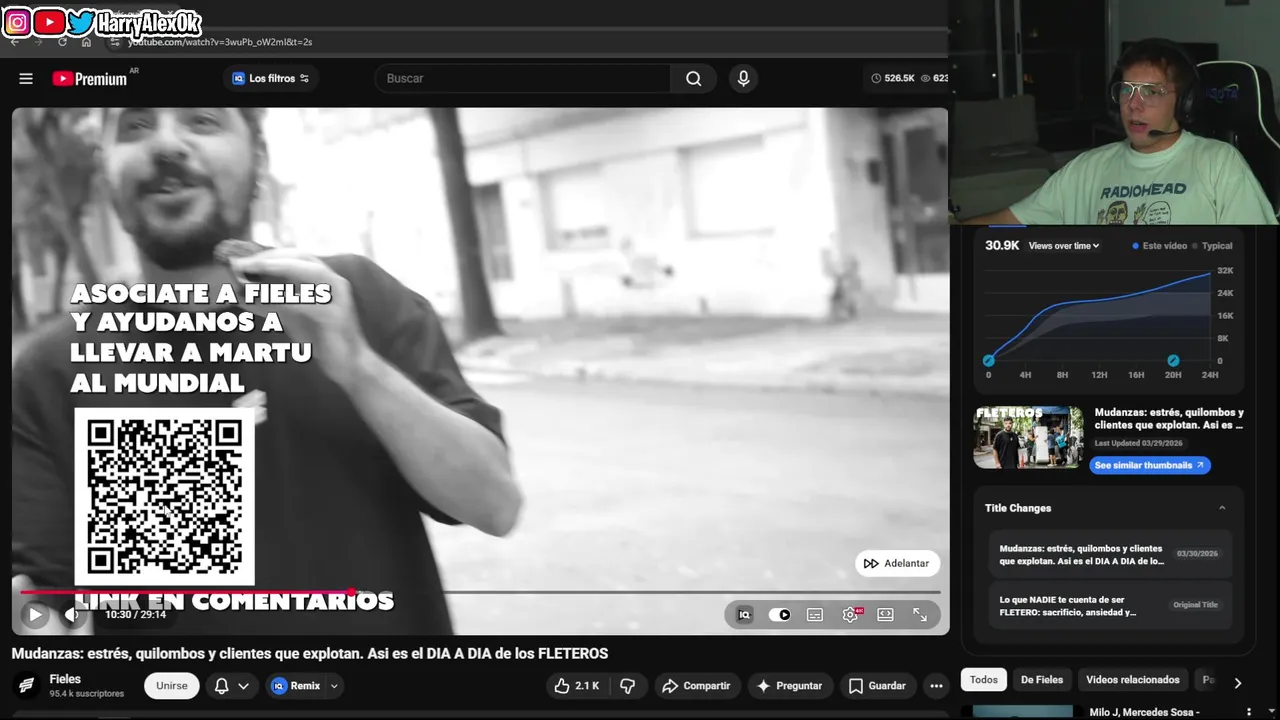Select the Todos chip tab
The image size is (1280, 720).
tap(984, 680)
